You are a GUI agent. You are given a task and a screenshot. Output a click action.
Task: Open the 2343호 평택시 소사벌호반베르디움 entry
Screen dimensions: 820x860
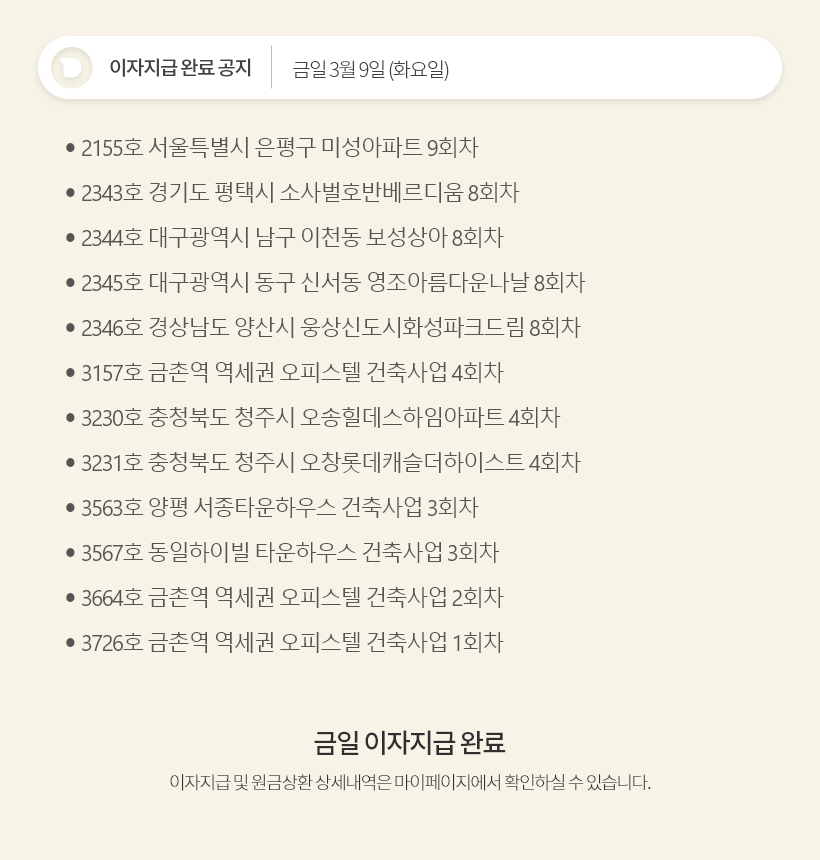[x=300, y=193]
